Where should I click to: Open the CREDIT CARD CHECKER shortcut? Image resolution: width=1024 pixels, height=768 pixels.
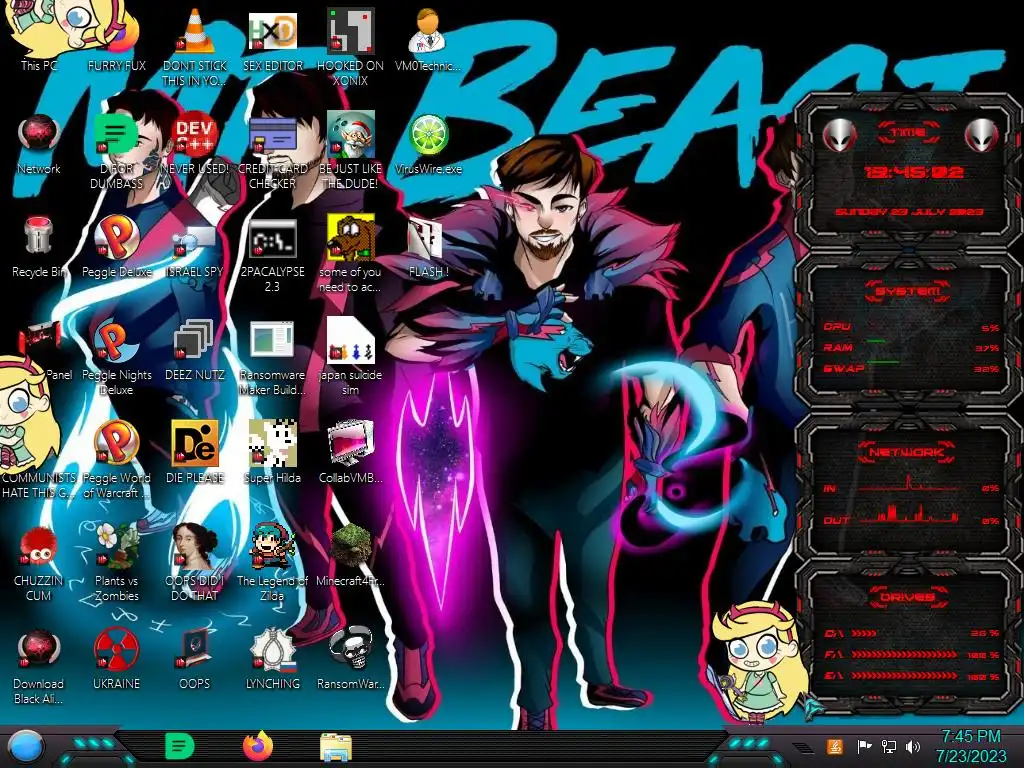[272, 134]
